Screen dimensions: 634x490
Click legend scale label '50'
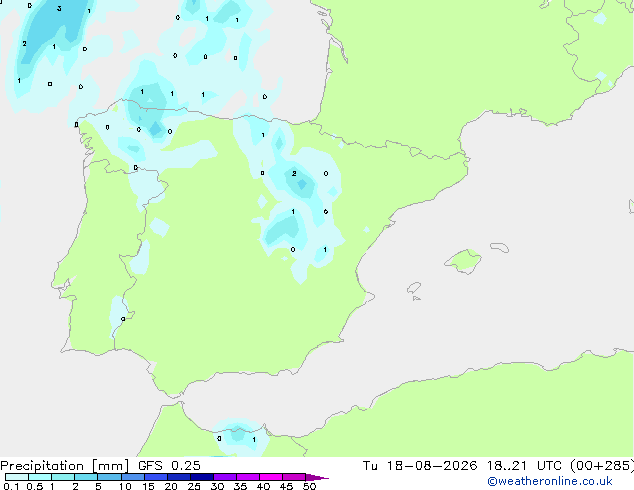(x=309, y=486)
